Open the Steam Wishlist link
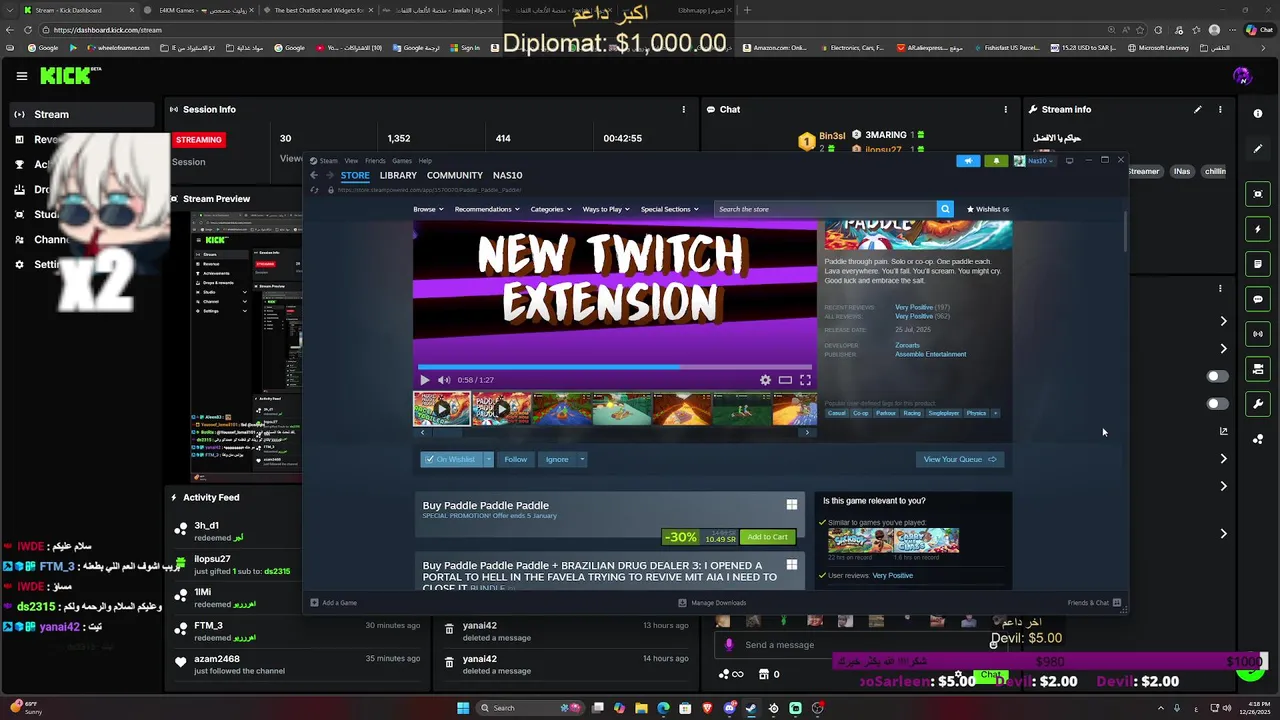The width and height of the screenshot is (1280, 720). pyautogui.click(x=988, y=209)
